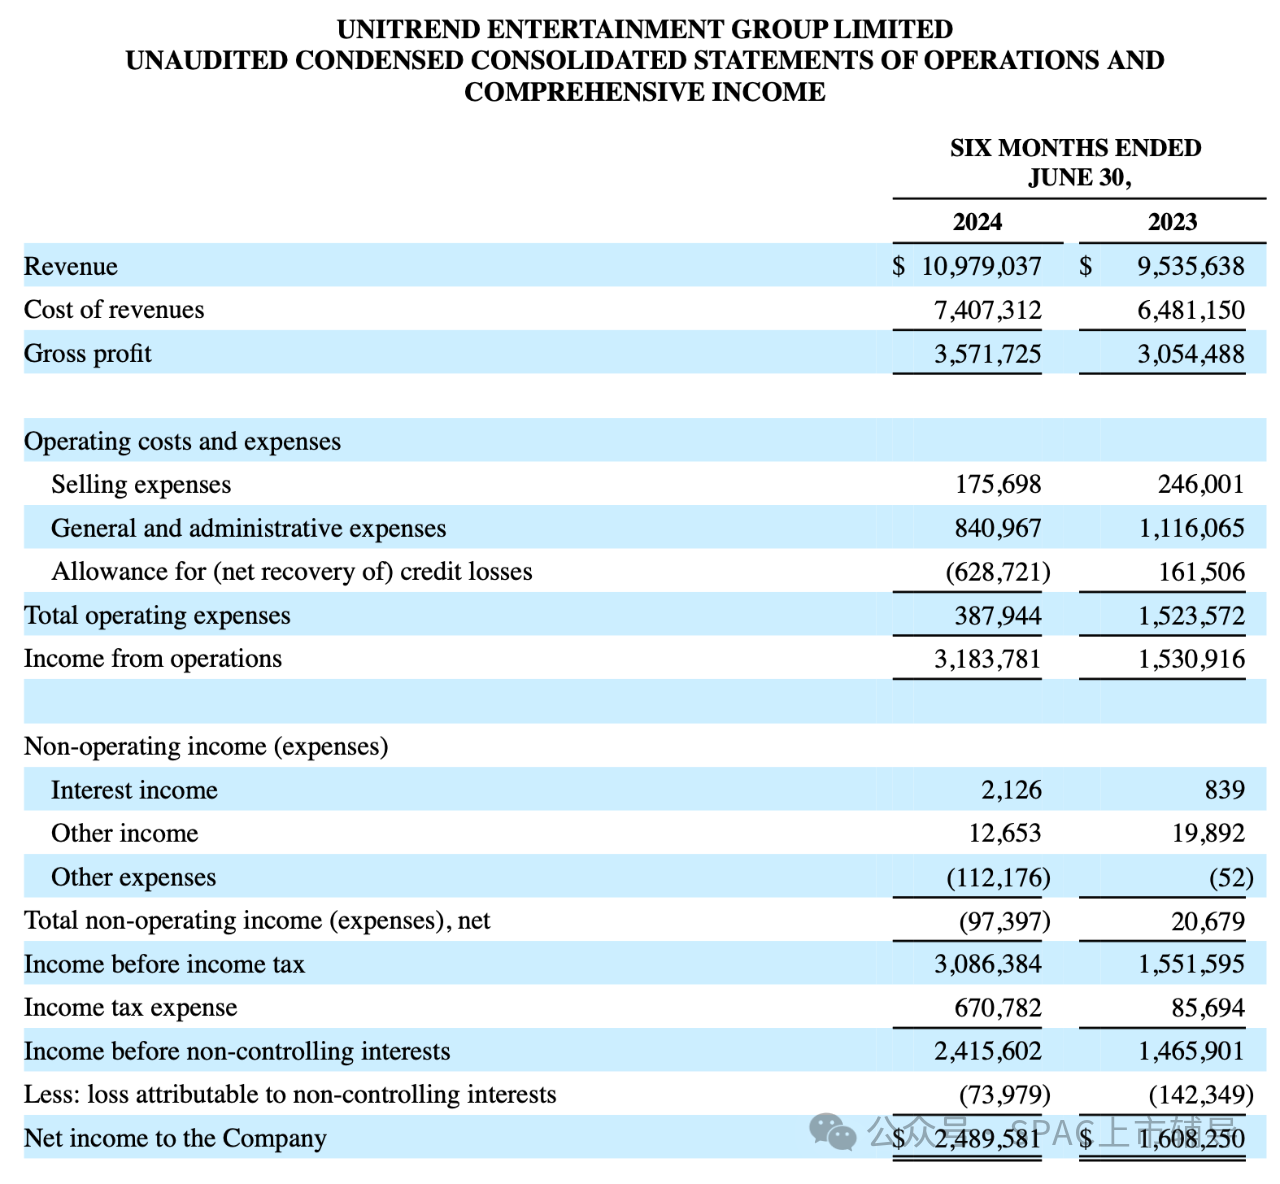
Task: Click total operating expenses value 387,944
Action: point(998,616)
